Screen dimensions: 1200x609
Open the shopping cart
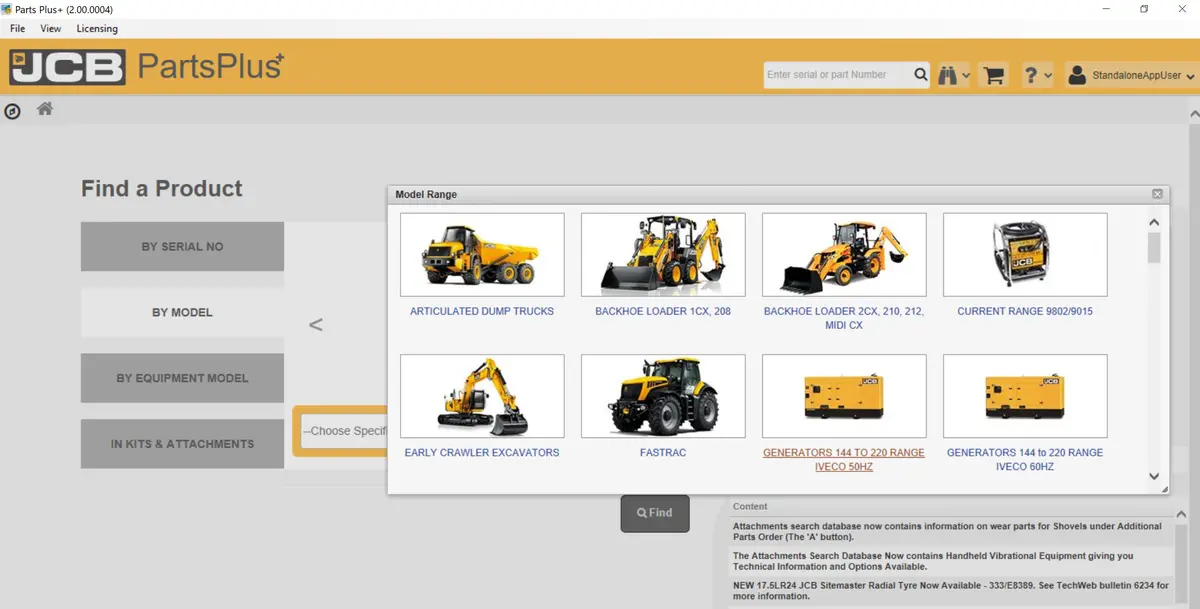[x=993, y=75]
